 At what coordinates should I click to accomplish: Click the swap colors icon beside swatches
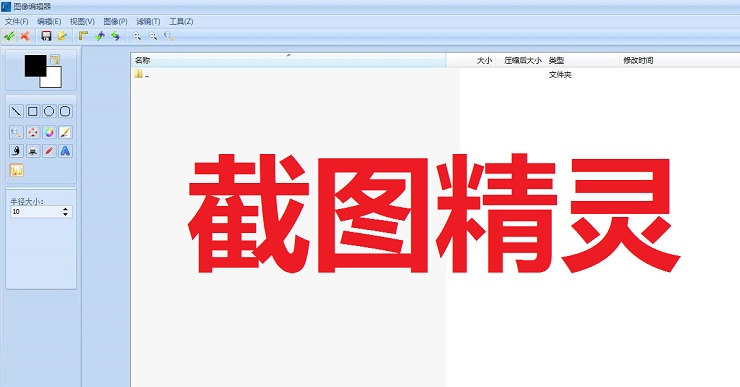55,59
